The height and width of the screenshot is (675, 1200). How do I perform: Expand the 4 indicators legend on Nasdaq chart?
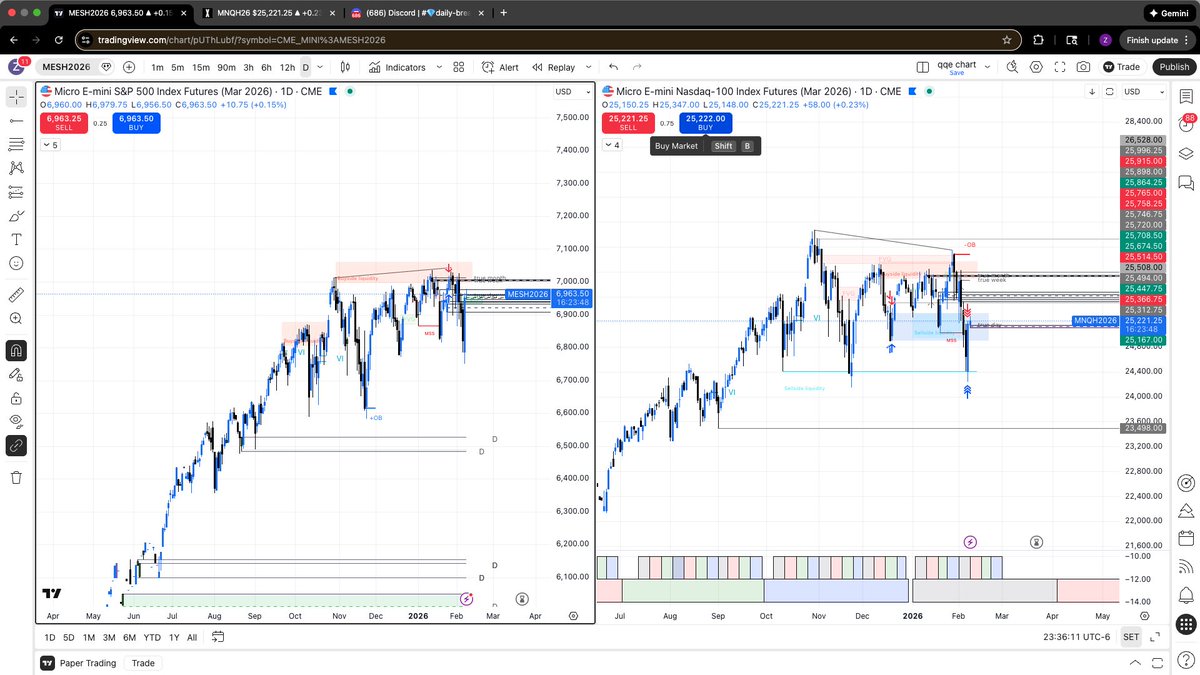(x=611, y=145)
